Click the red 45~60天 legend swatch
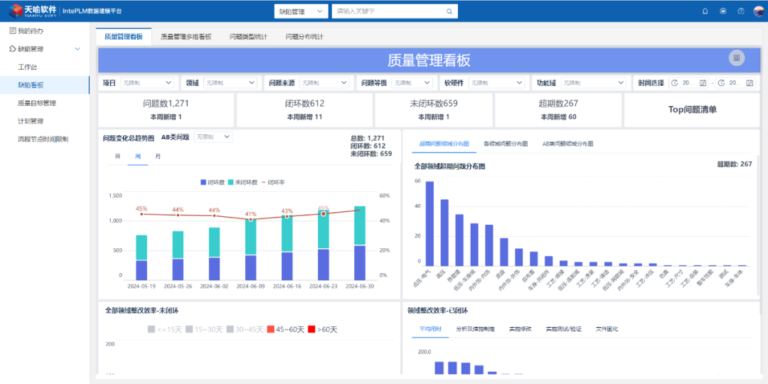 [x=270, y=330]
